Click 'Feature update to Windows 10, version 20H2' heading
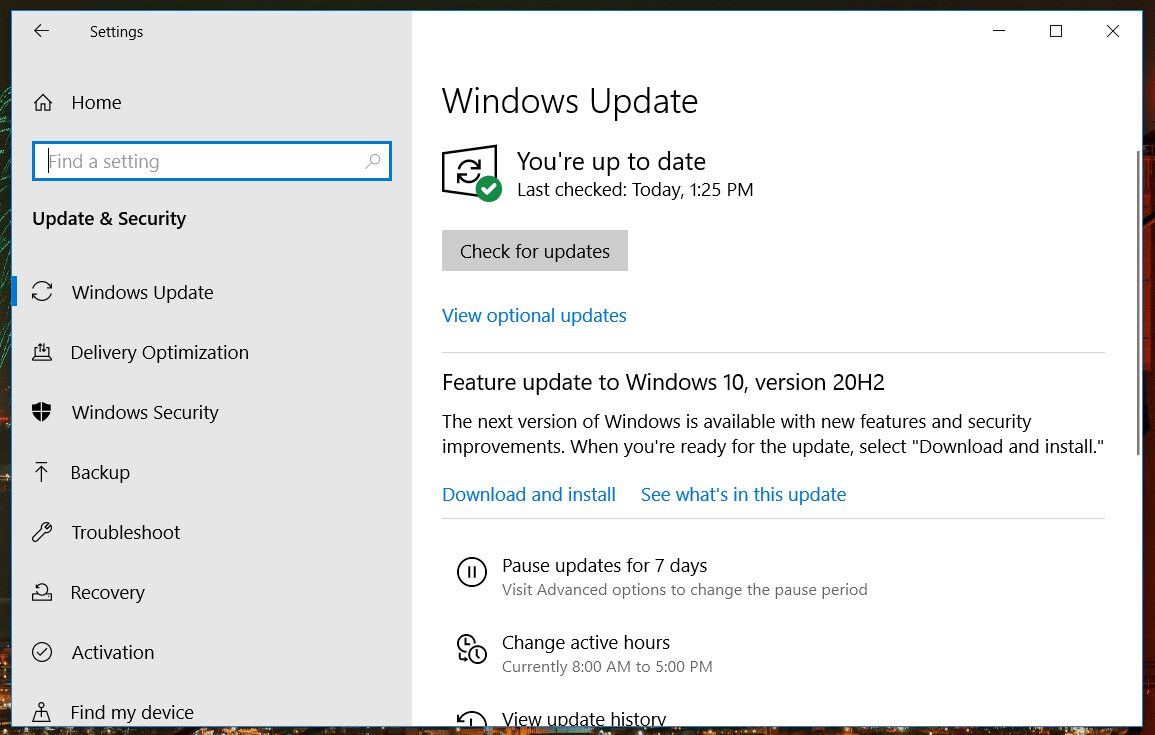 (x=663, y=382)
